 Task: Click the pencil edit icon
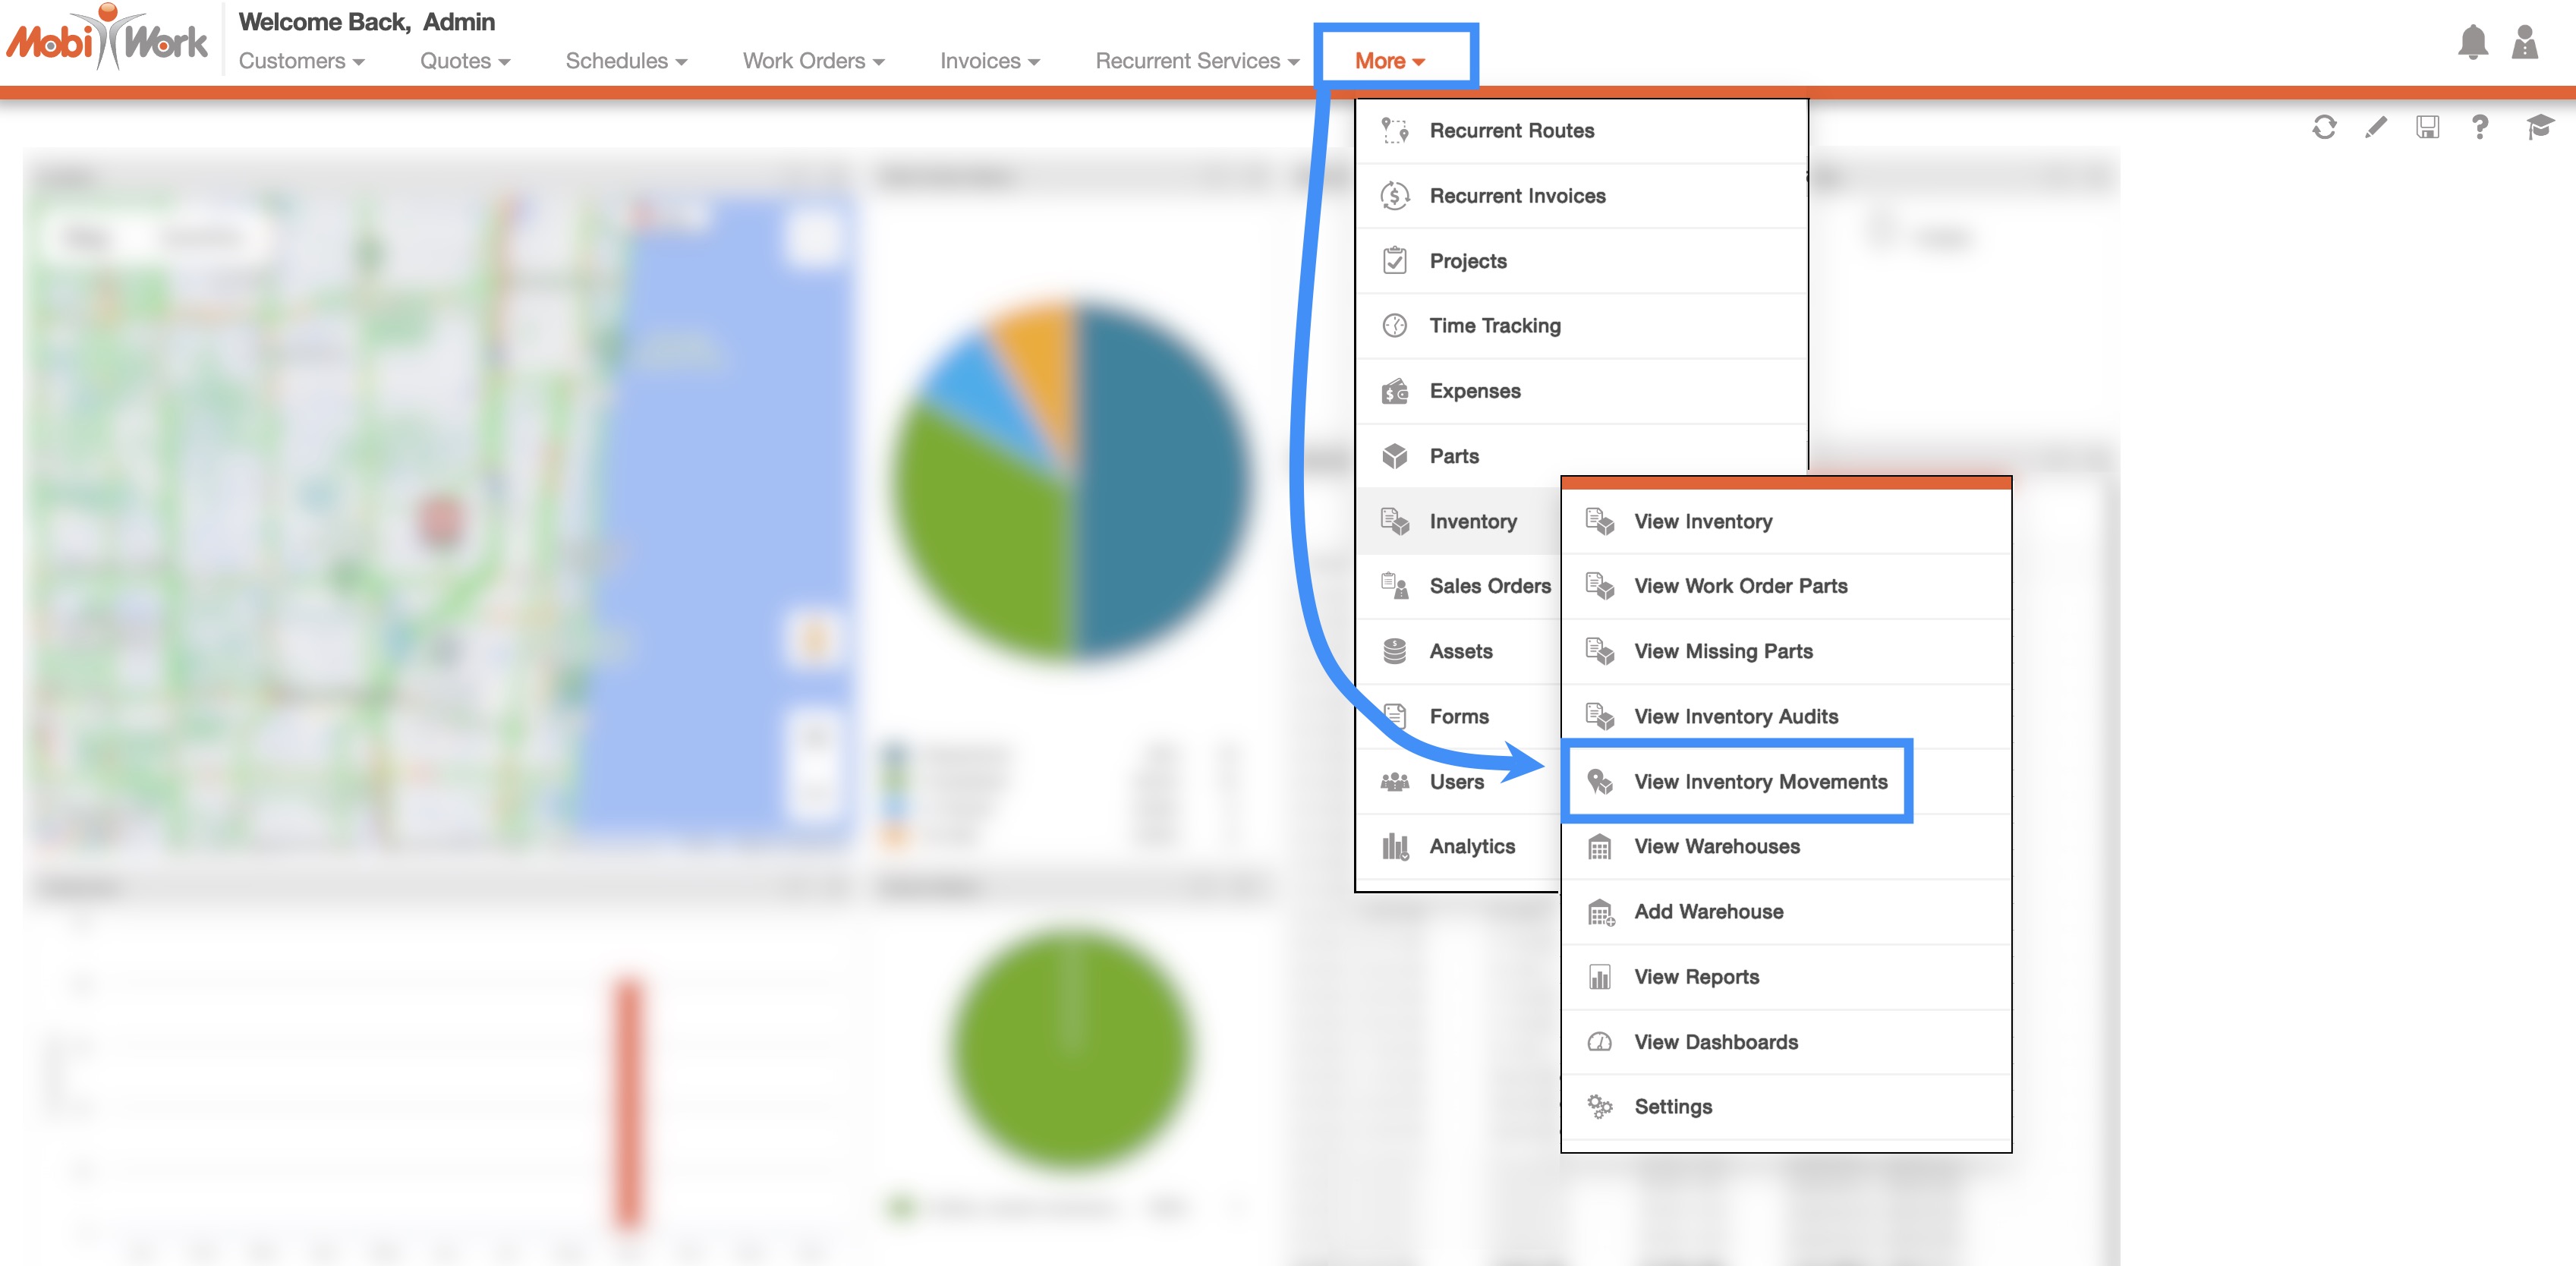(2376, 127)
